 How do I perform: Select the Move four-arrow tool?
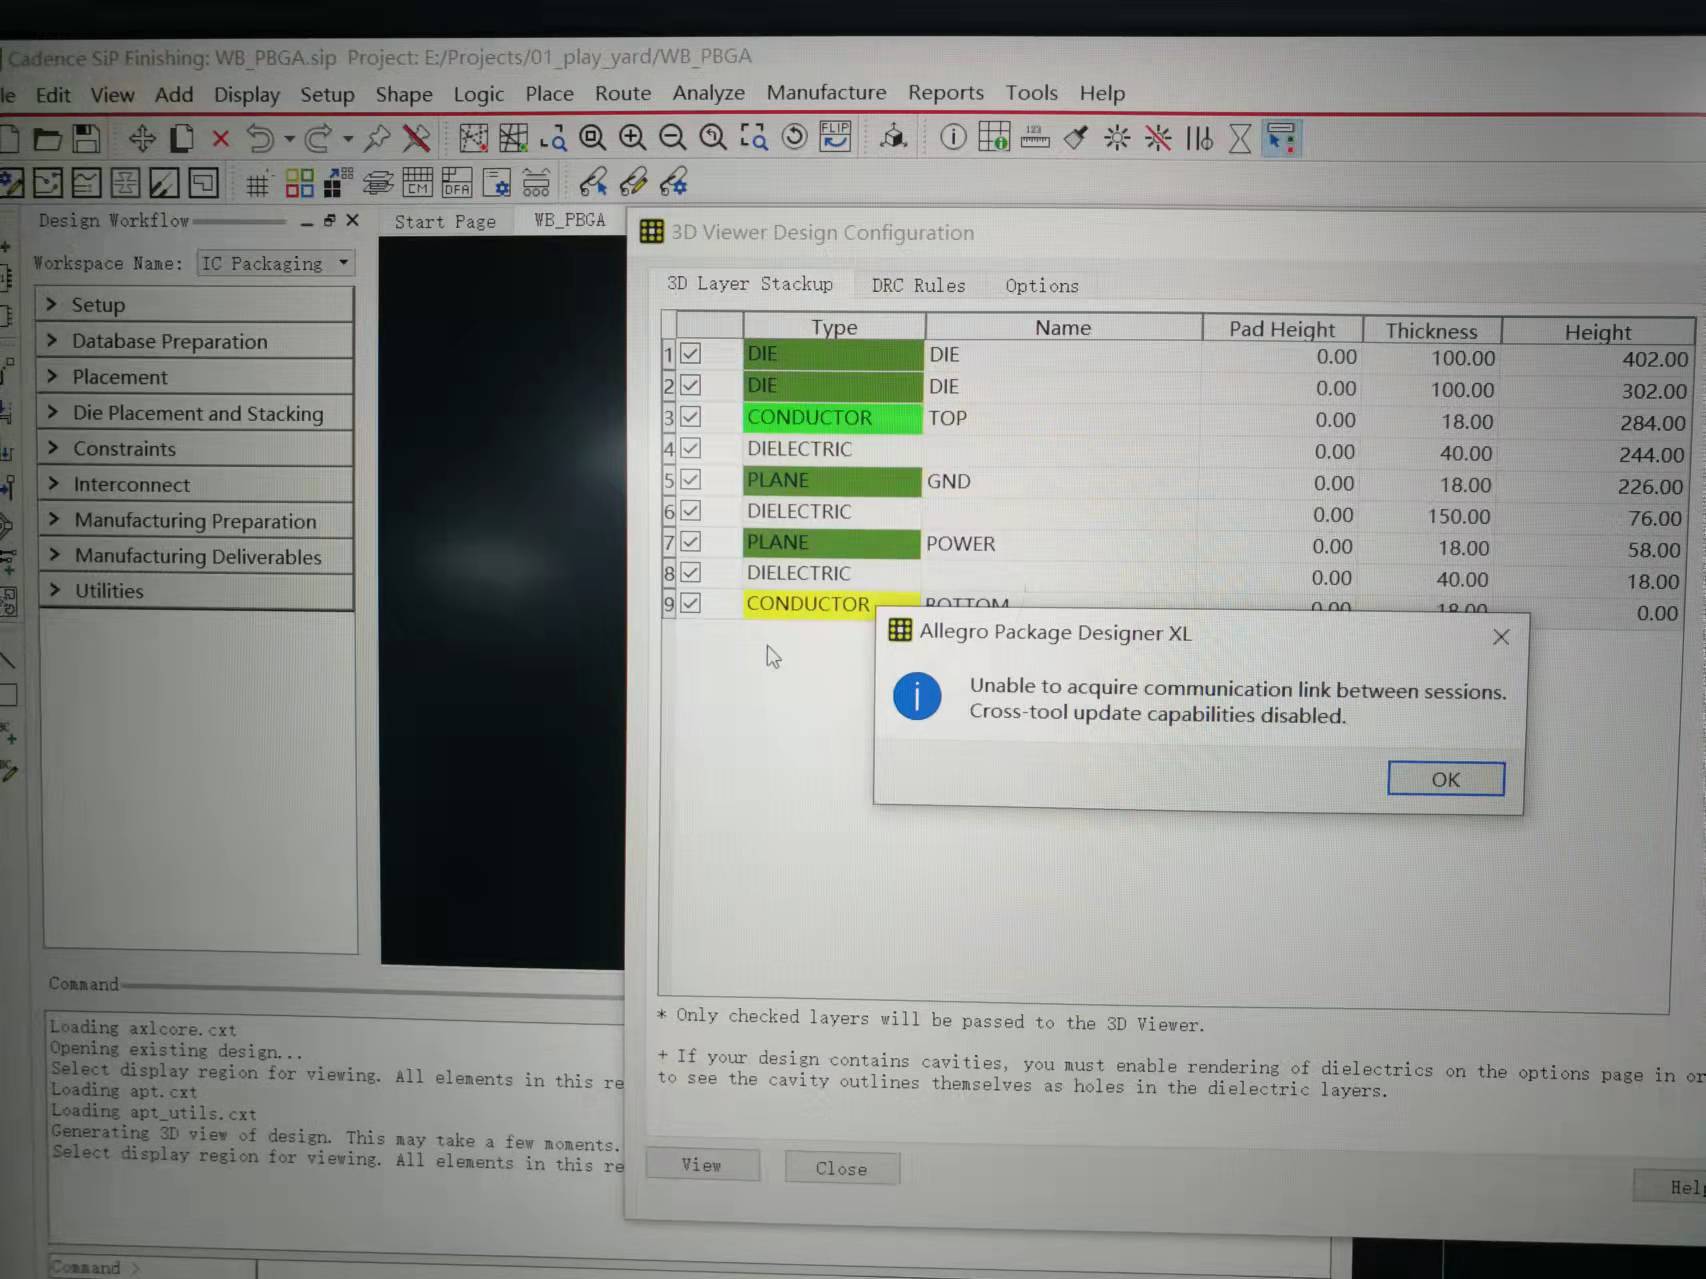tap(142, 138)
